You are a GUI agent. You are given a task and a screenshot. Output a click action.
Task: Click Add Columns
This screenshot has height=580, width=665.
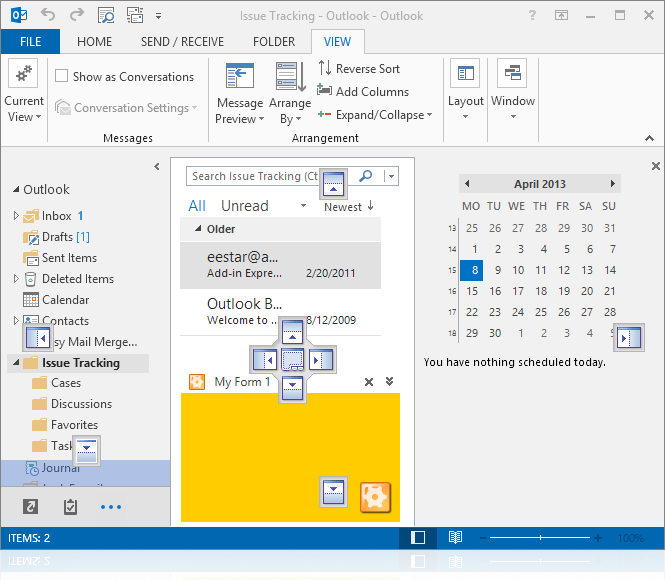(x=363, y=91)
